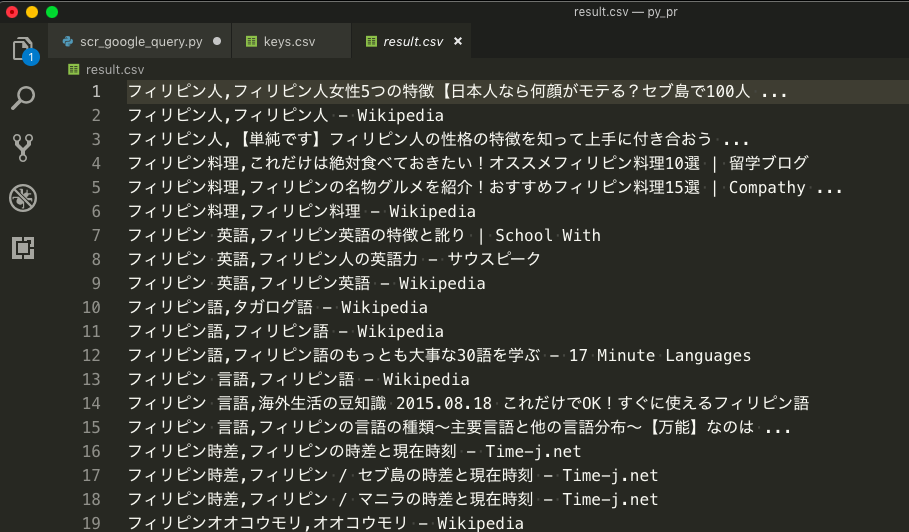Open the Search view icon
Image resolution: width=909 pixels, height=532 pixels.
(23, 98)
